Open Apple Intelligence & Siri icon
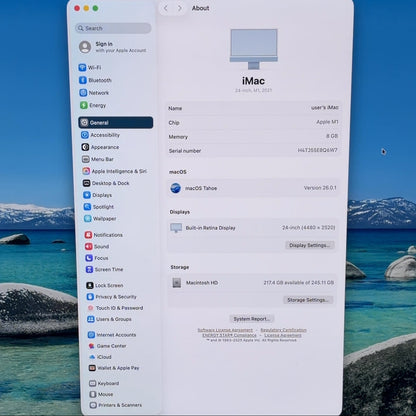The height and width of the screenshot is (416, 416). (86, 171)
